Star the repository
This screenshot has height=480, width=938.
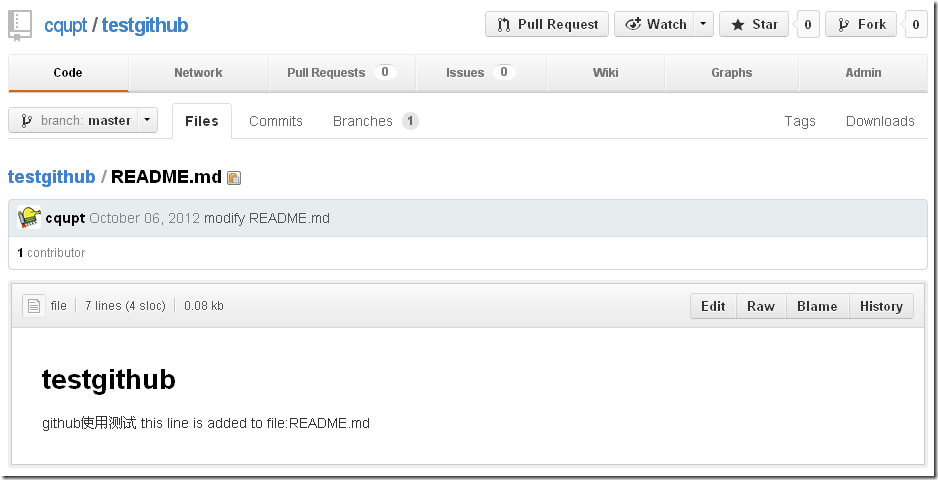[x=754, y=25]
